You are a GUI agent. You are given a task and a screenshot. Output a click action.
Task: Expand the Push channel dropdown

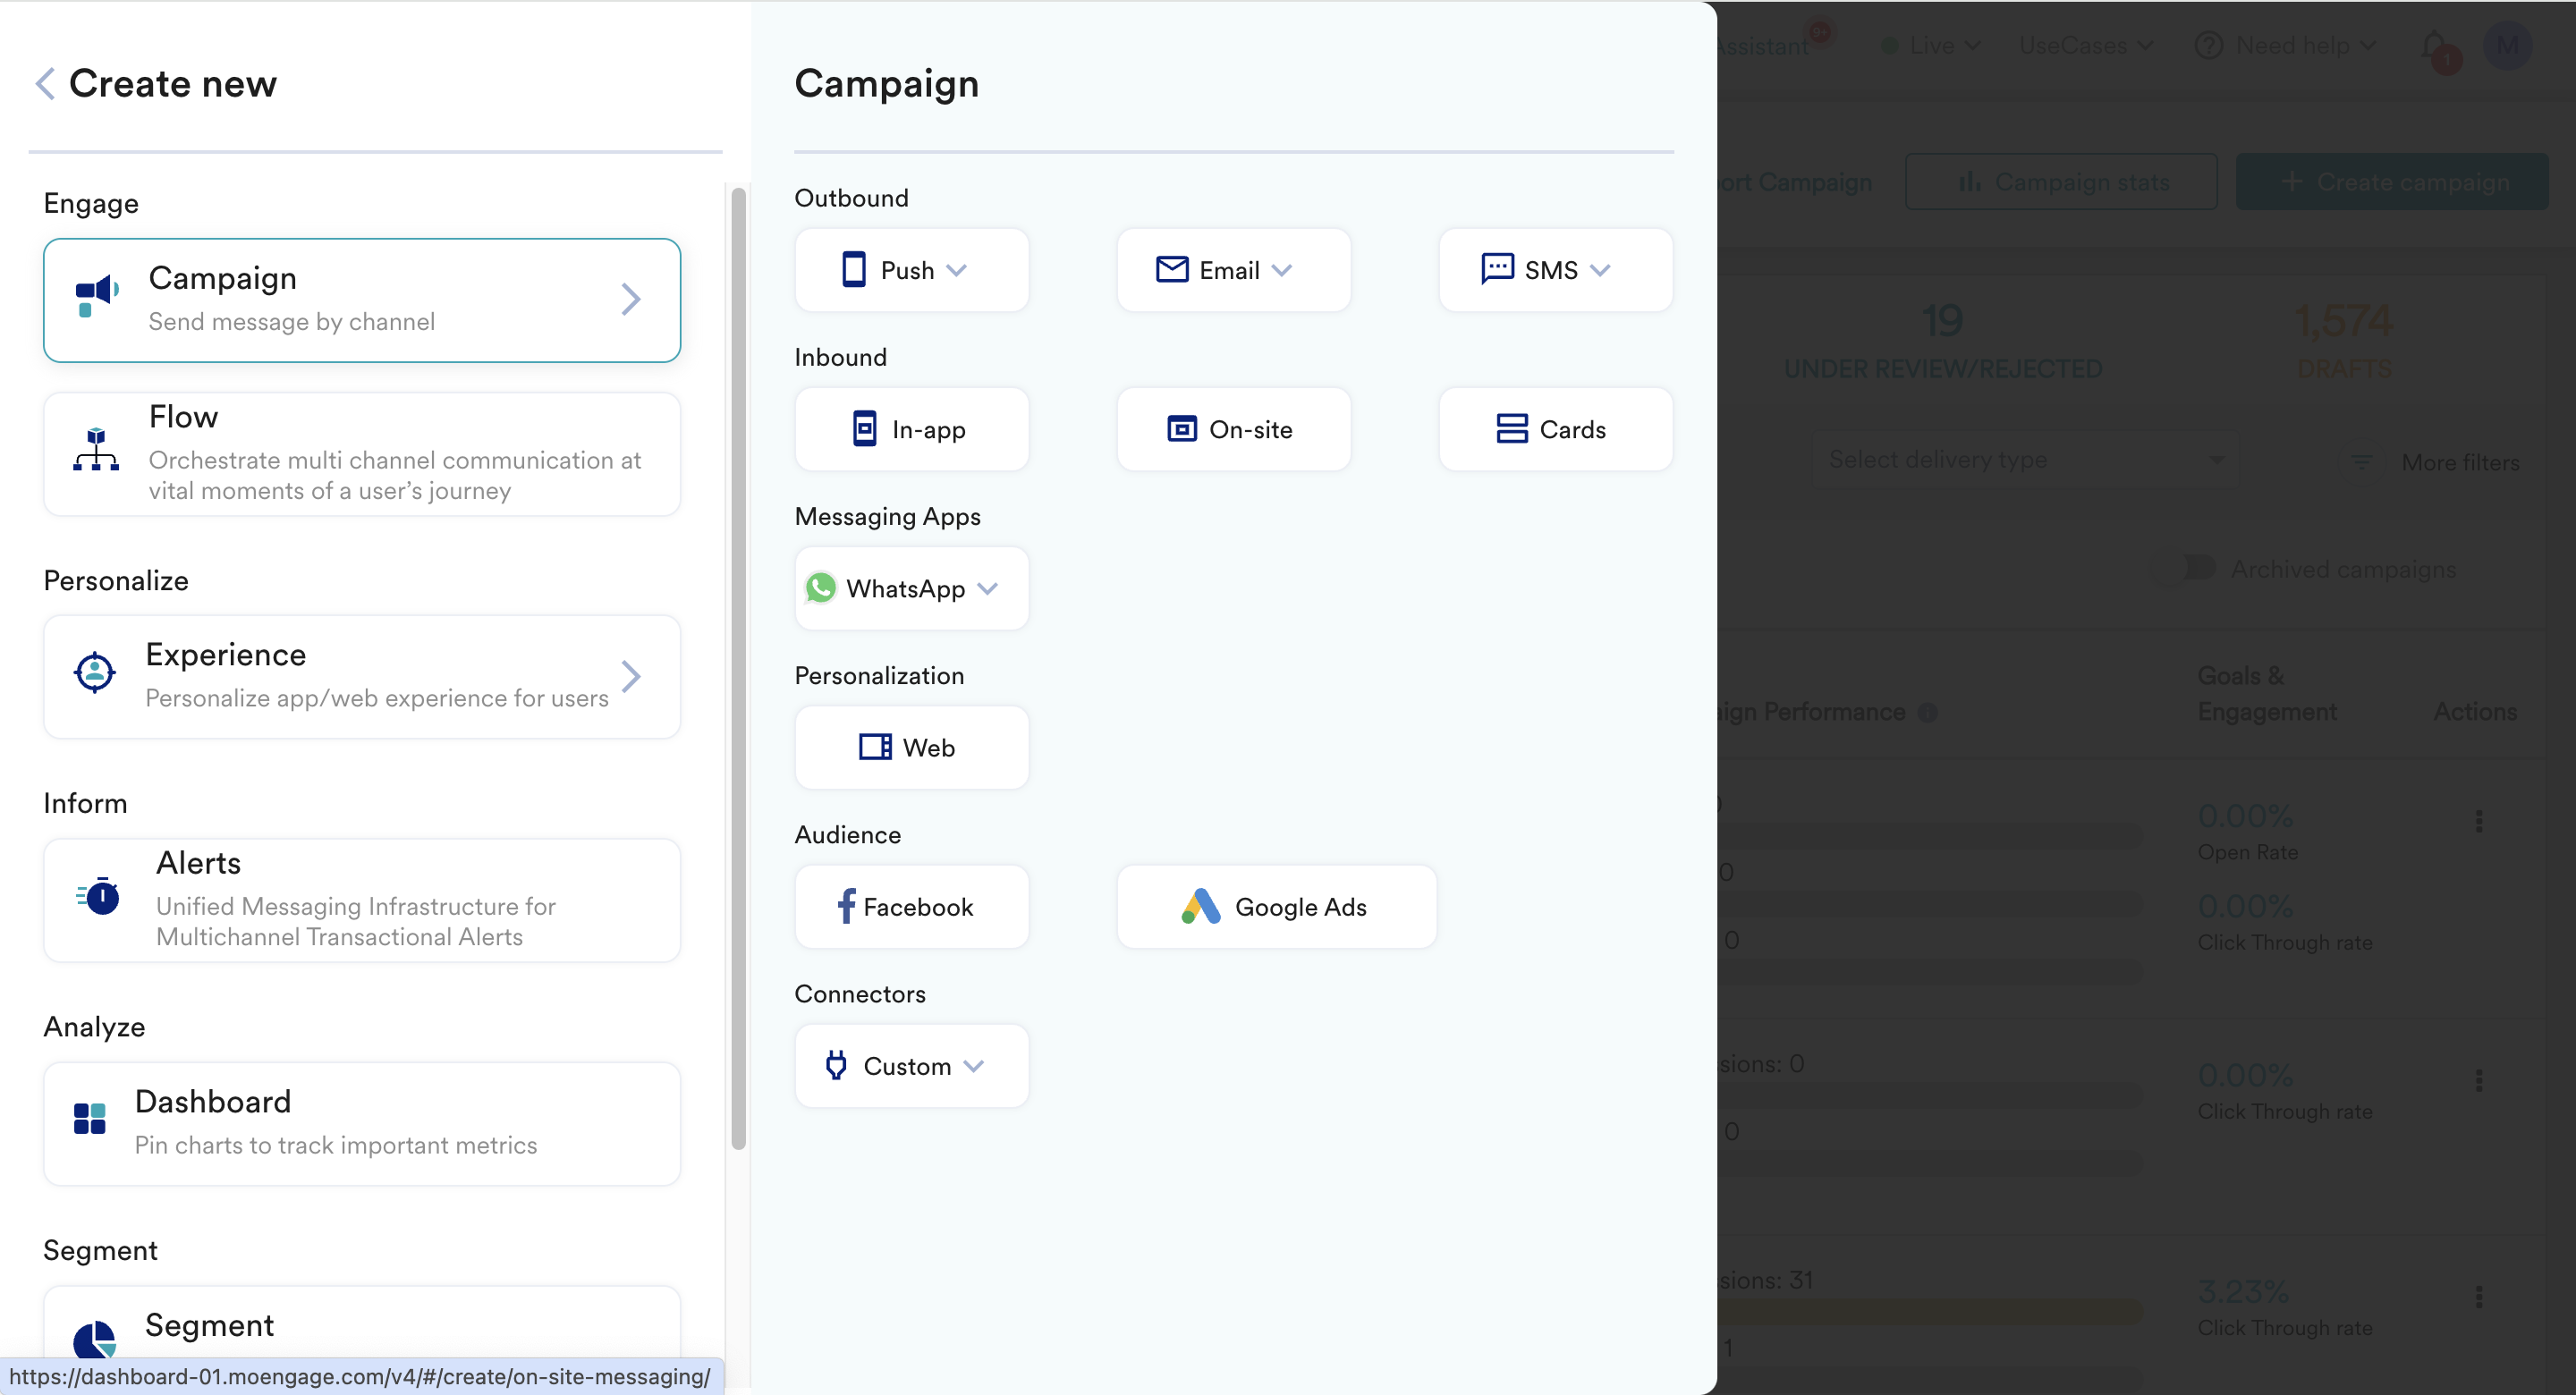tap(957, 270)
